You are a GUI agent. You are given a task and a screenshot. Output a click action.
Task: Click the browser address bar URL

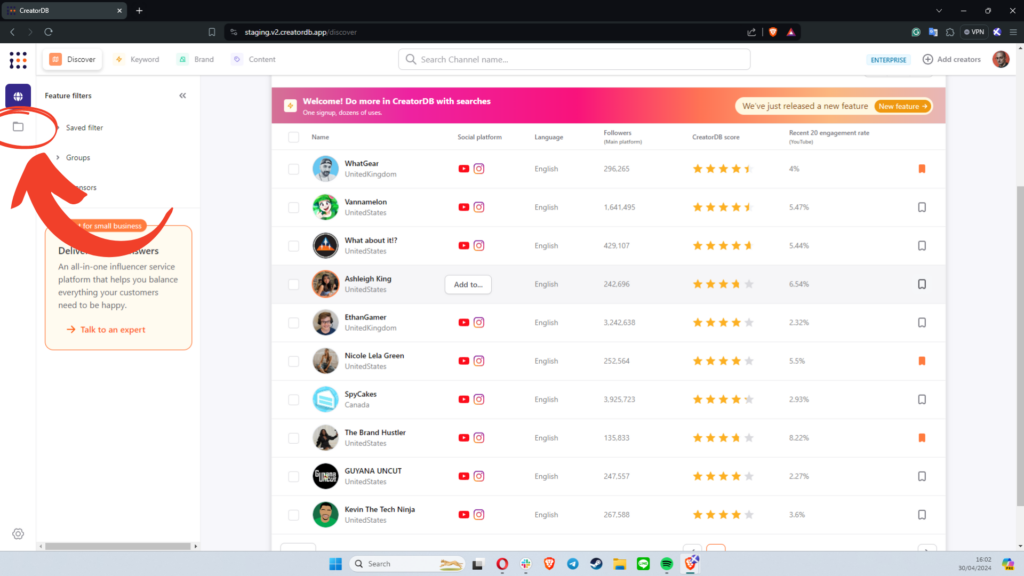pyautogui.click(x=300, y=32)
